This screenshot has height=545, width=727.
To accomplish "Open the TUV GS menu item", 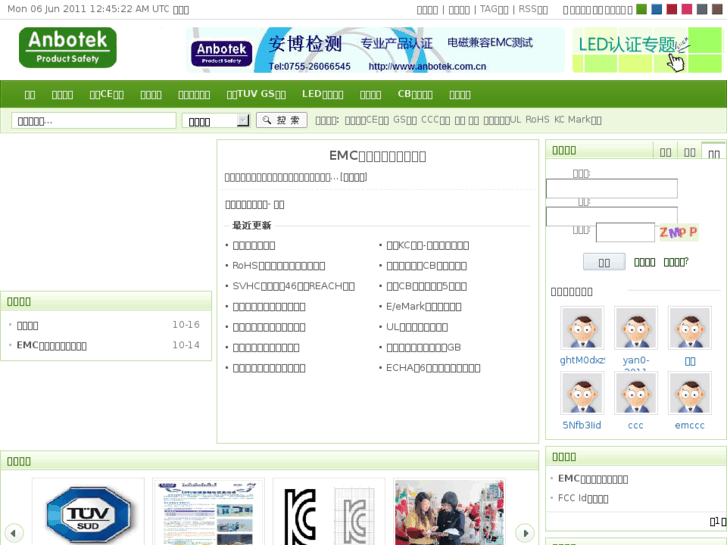I will tap(256, 94).
